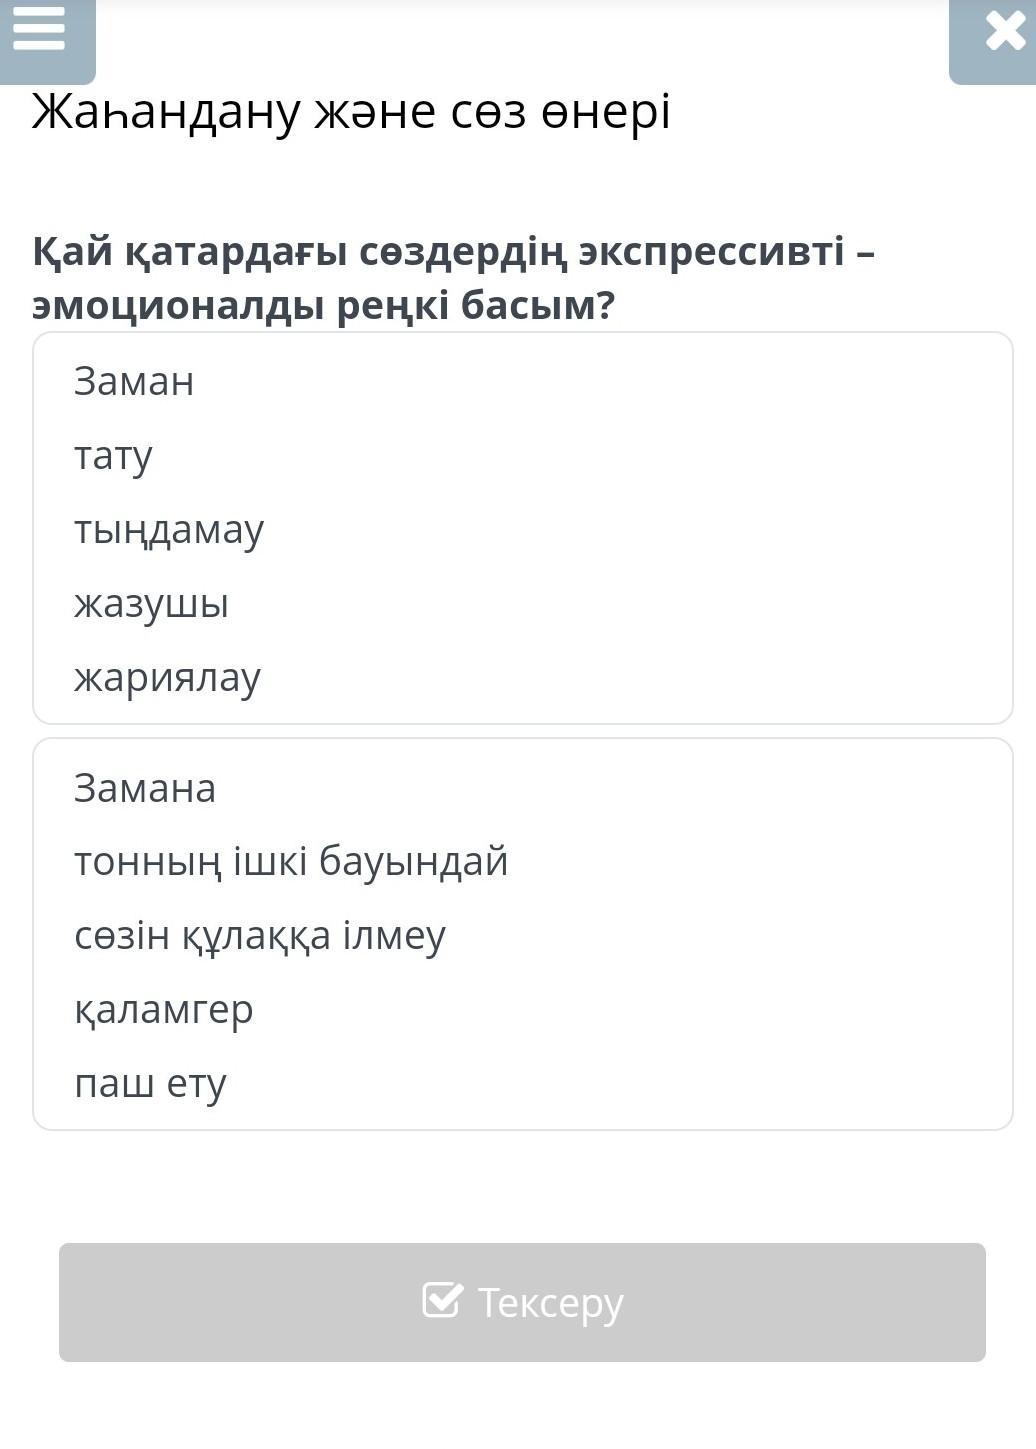Viewport: 1036px width, 1449px height.
Task: Click the question text about экспрессивті реңкі
Action: point(453,278)
